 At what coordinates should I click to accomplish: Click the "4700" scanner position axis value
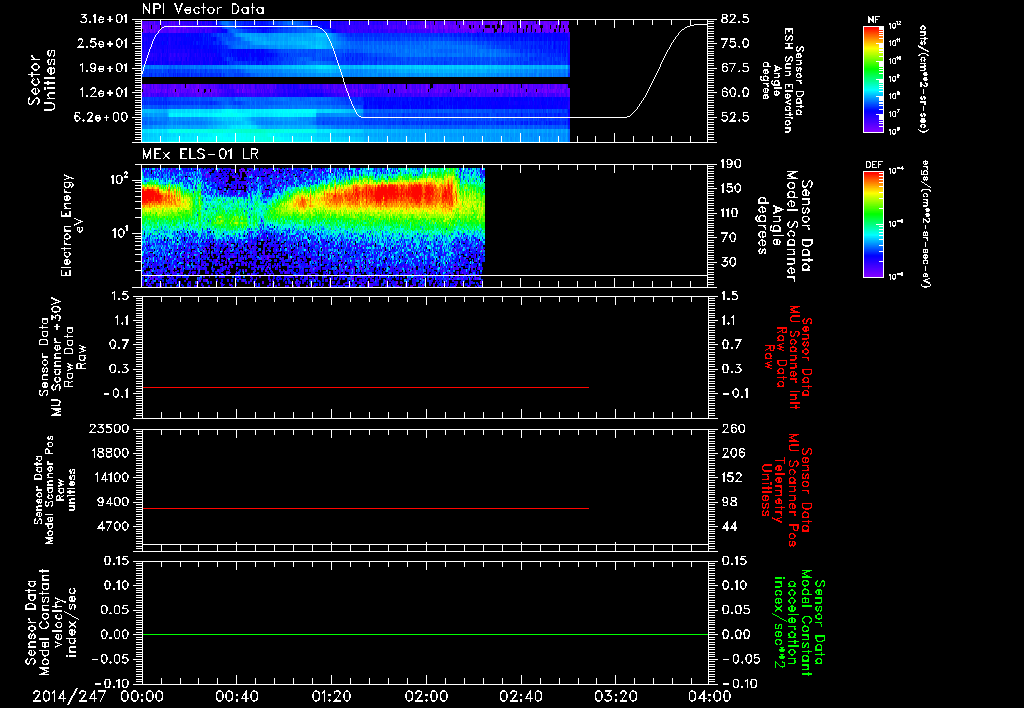tap(112, 526)
